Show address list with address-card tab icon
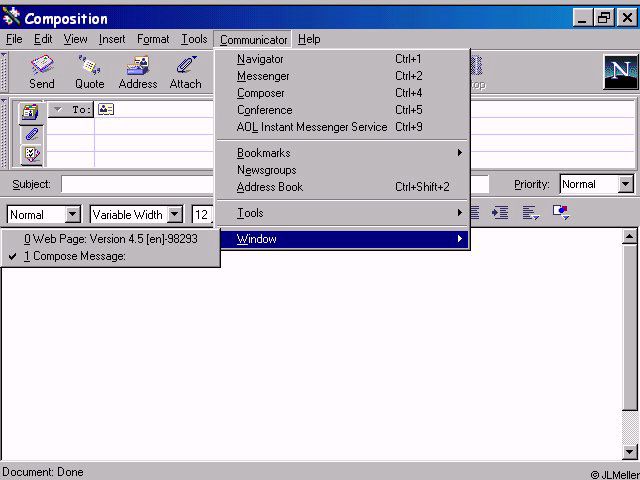The height and width of the screenshot is (480, 640). click(x=31, y=113)
